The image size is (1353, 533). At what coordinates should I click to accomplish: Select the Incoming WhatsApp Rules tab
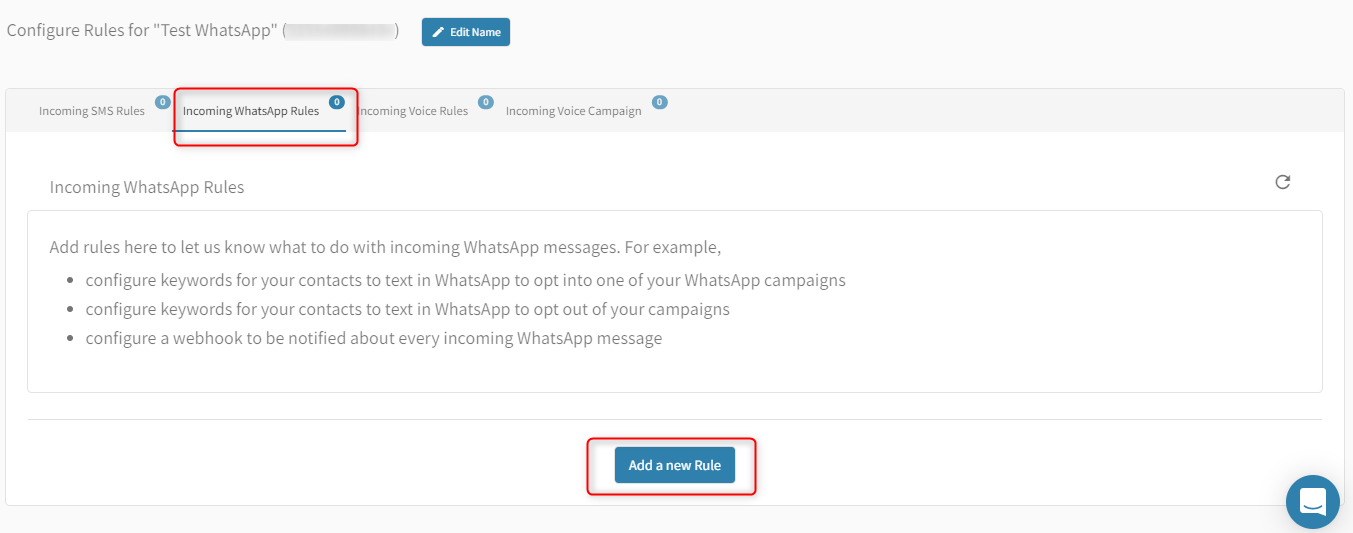(x=251, y=111)
